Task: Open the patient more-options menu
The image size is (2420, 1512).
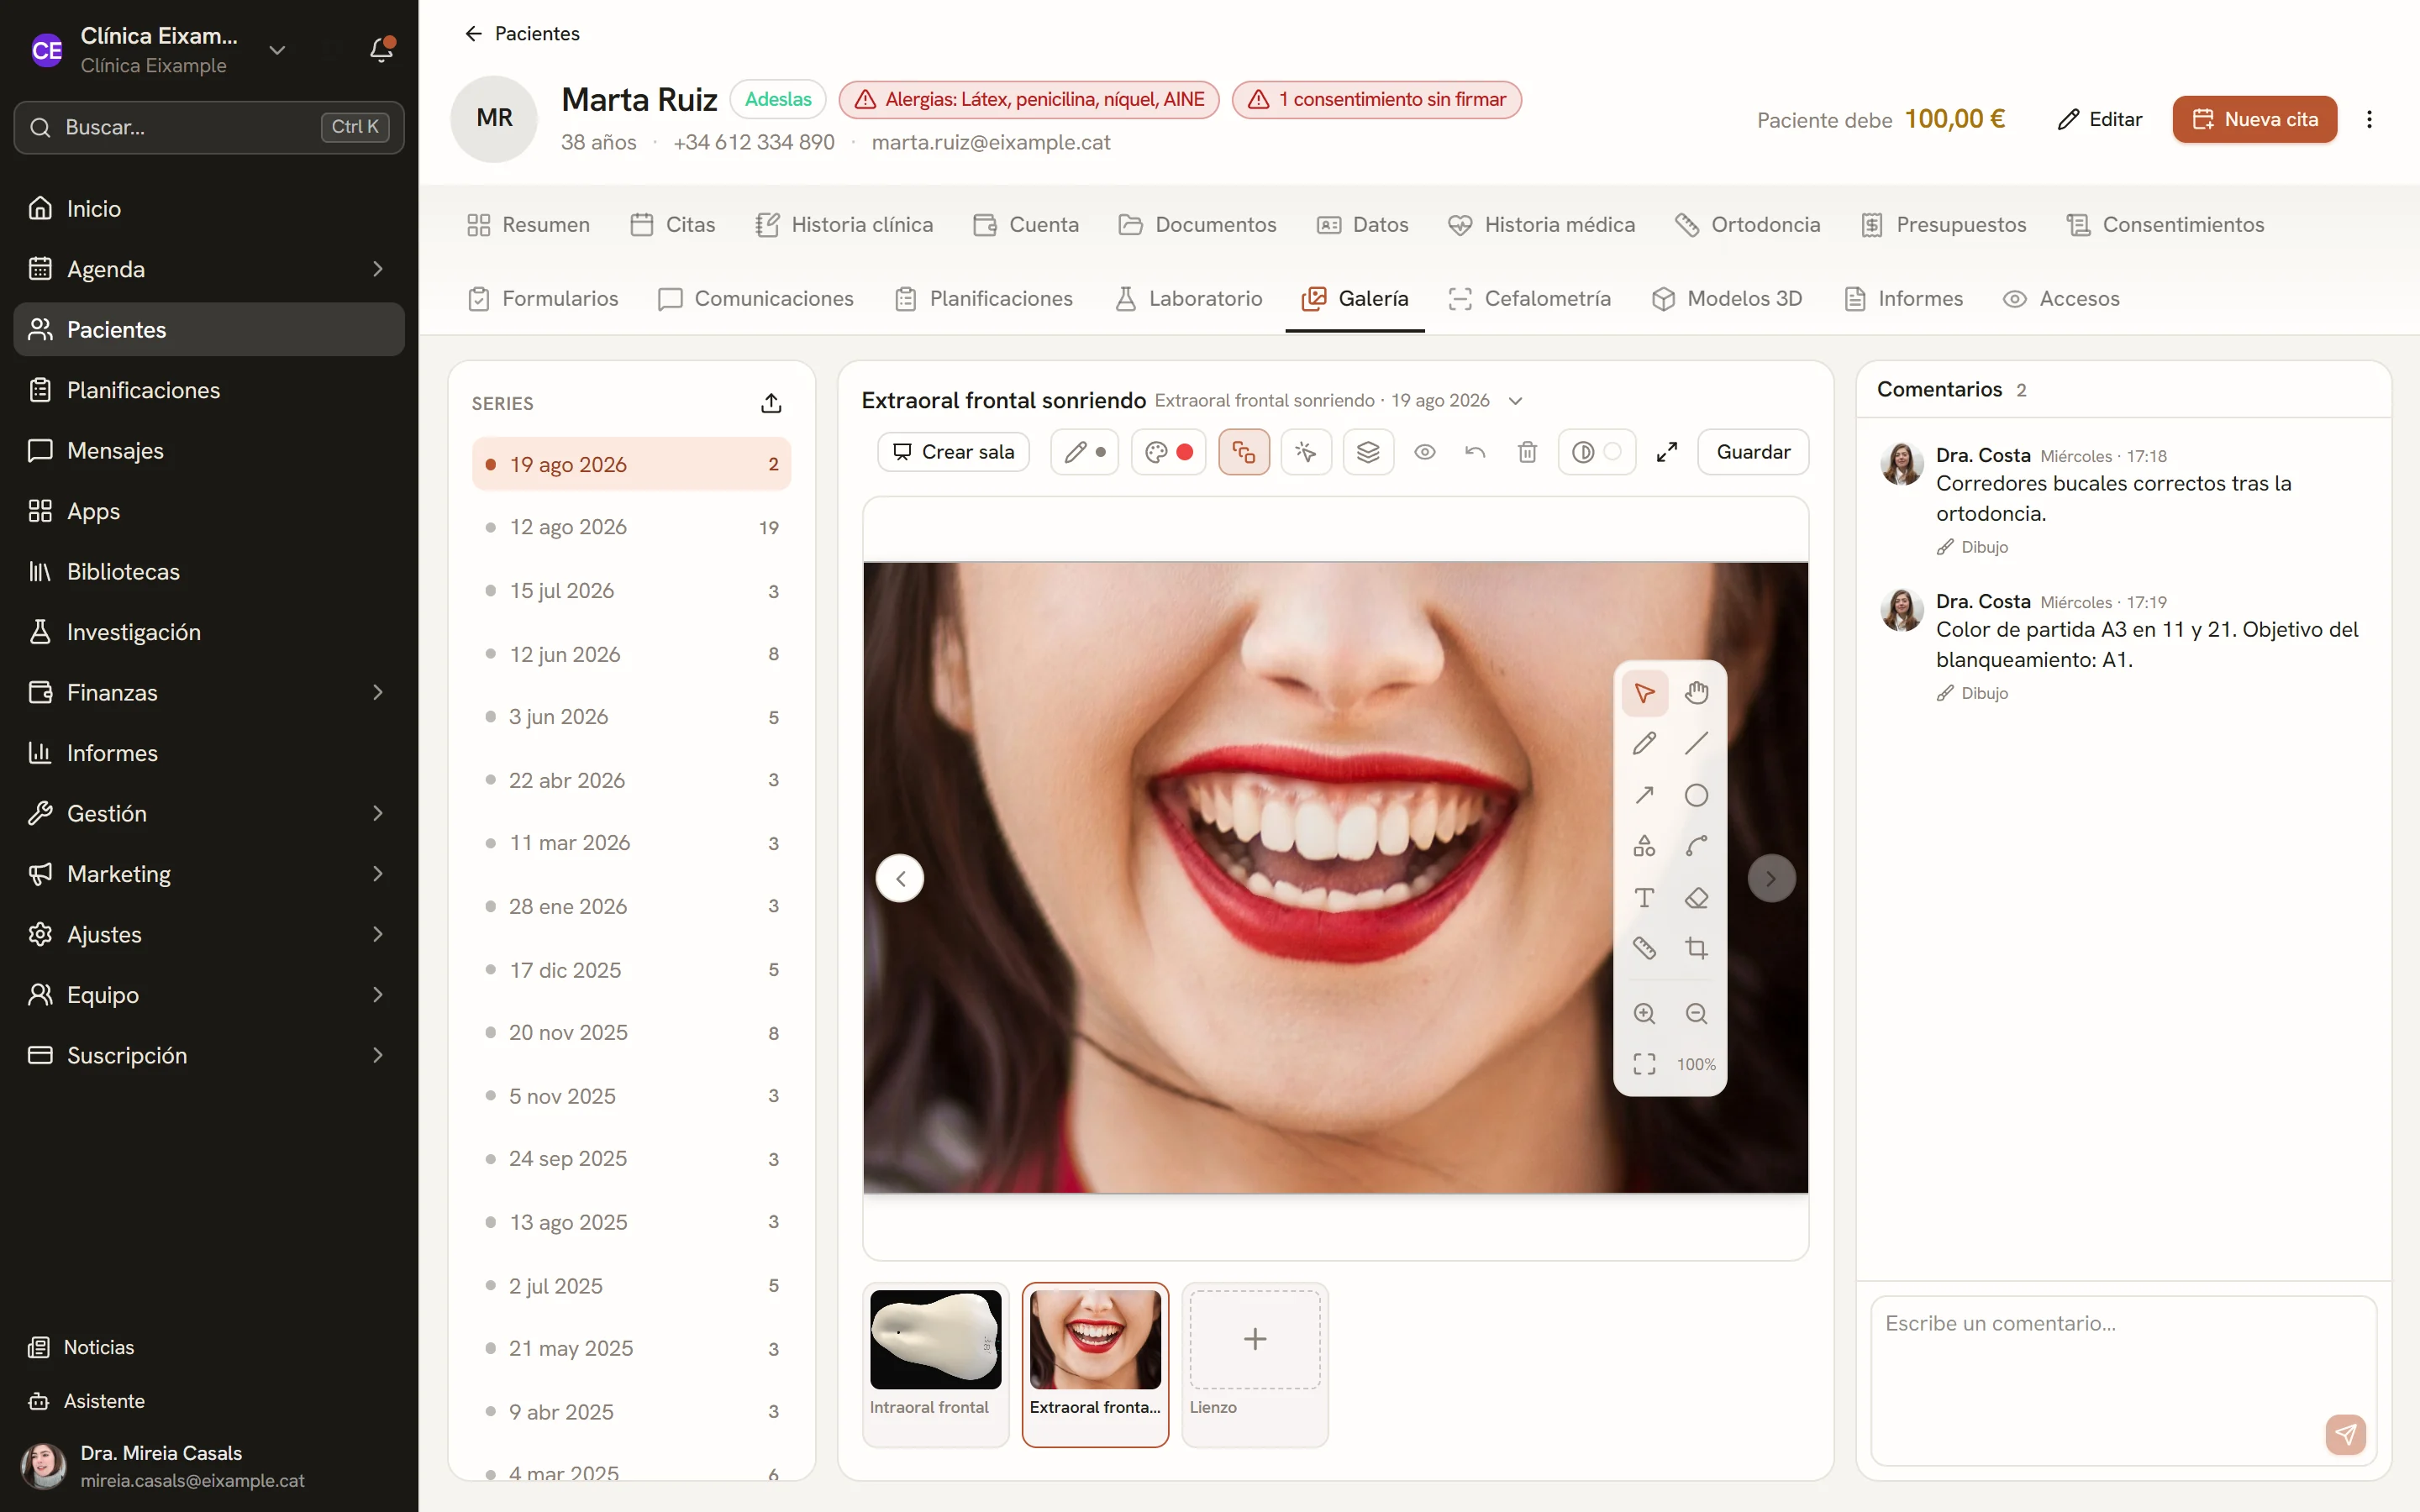Action: [2369, 119]
